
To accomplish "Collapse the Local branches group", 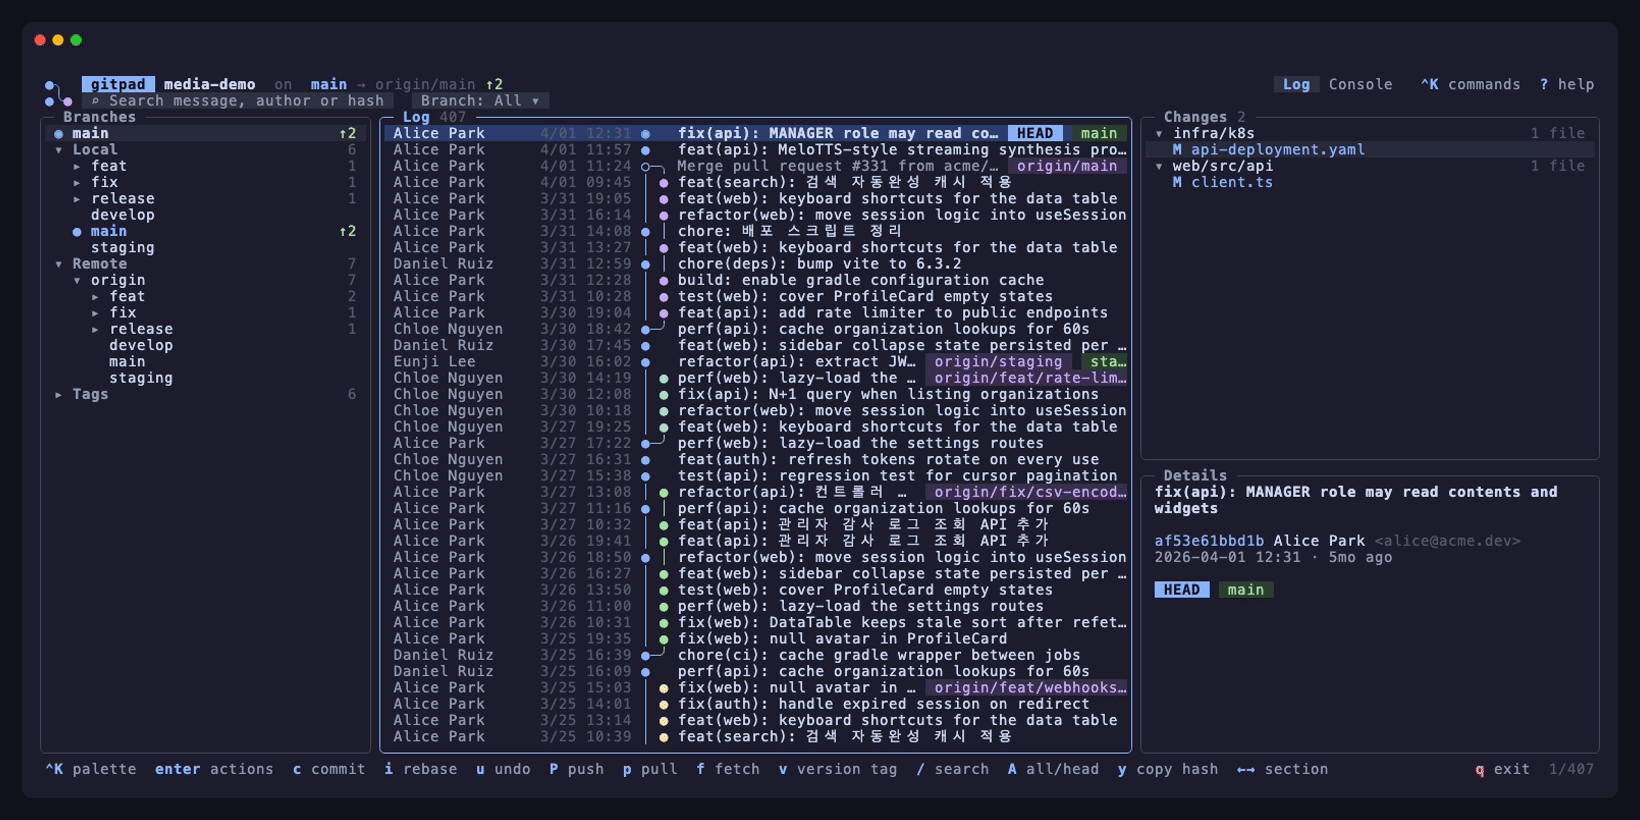I will (58, 150).
